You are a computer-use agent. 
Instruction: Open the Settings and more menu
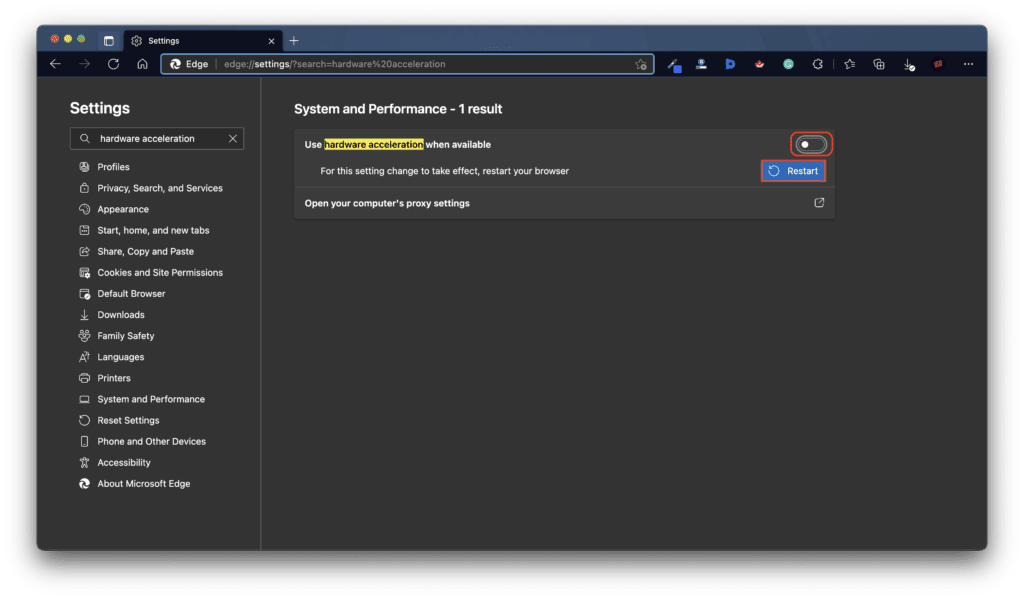coord(968,63)
